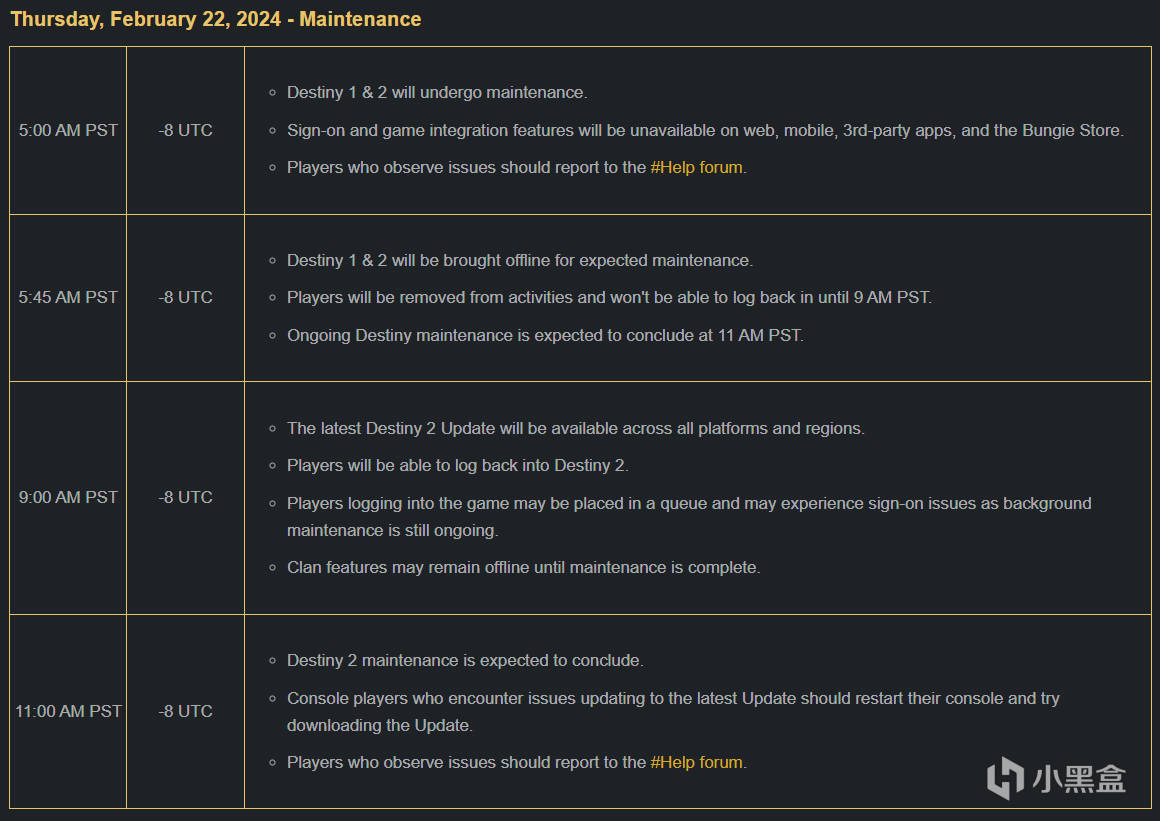The height and width of the screenshot is (821, 1160).
Task: Click the -8 UTC cell in 9:00 AM row
Action: point(185,497)
